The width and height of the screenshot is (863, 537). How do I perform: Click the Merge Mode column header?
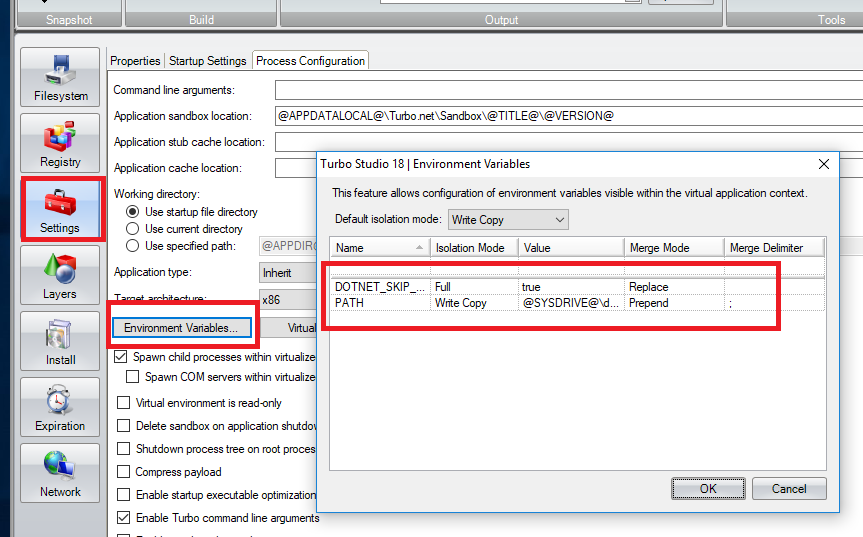(x=674, y=248)
